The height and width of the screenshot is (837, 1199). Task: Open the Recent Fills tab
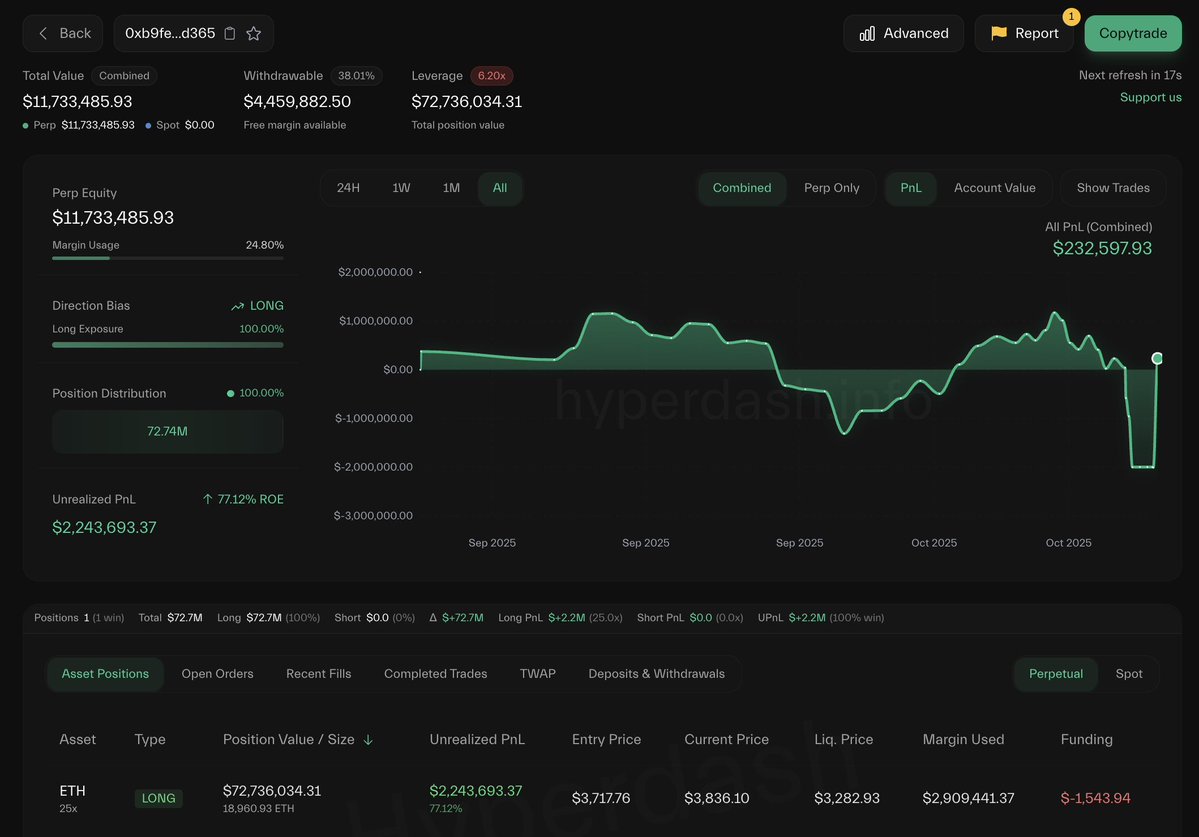318,674
